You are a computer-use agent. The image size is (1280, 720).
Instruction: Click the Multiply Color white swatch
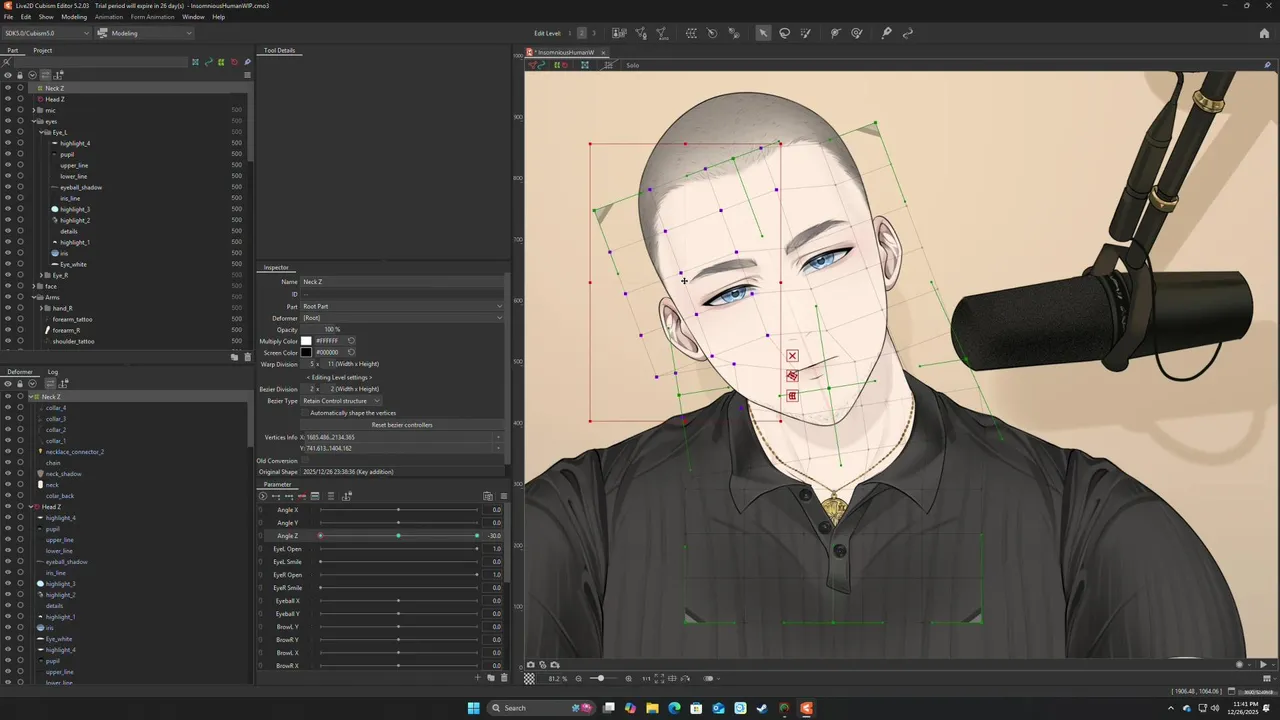pyautogui.click(x=306, y=341)
